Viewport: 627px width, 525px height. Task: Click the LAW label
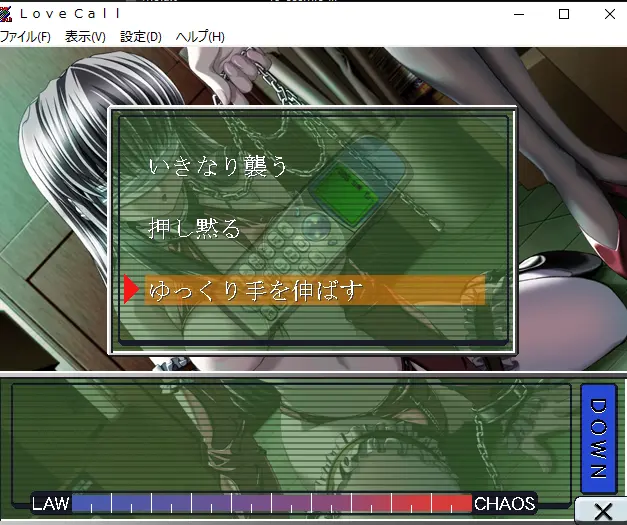click(x=51, y=503)
